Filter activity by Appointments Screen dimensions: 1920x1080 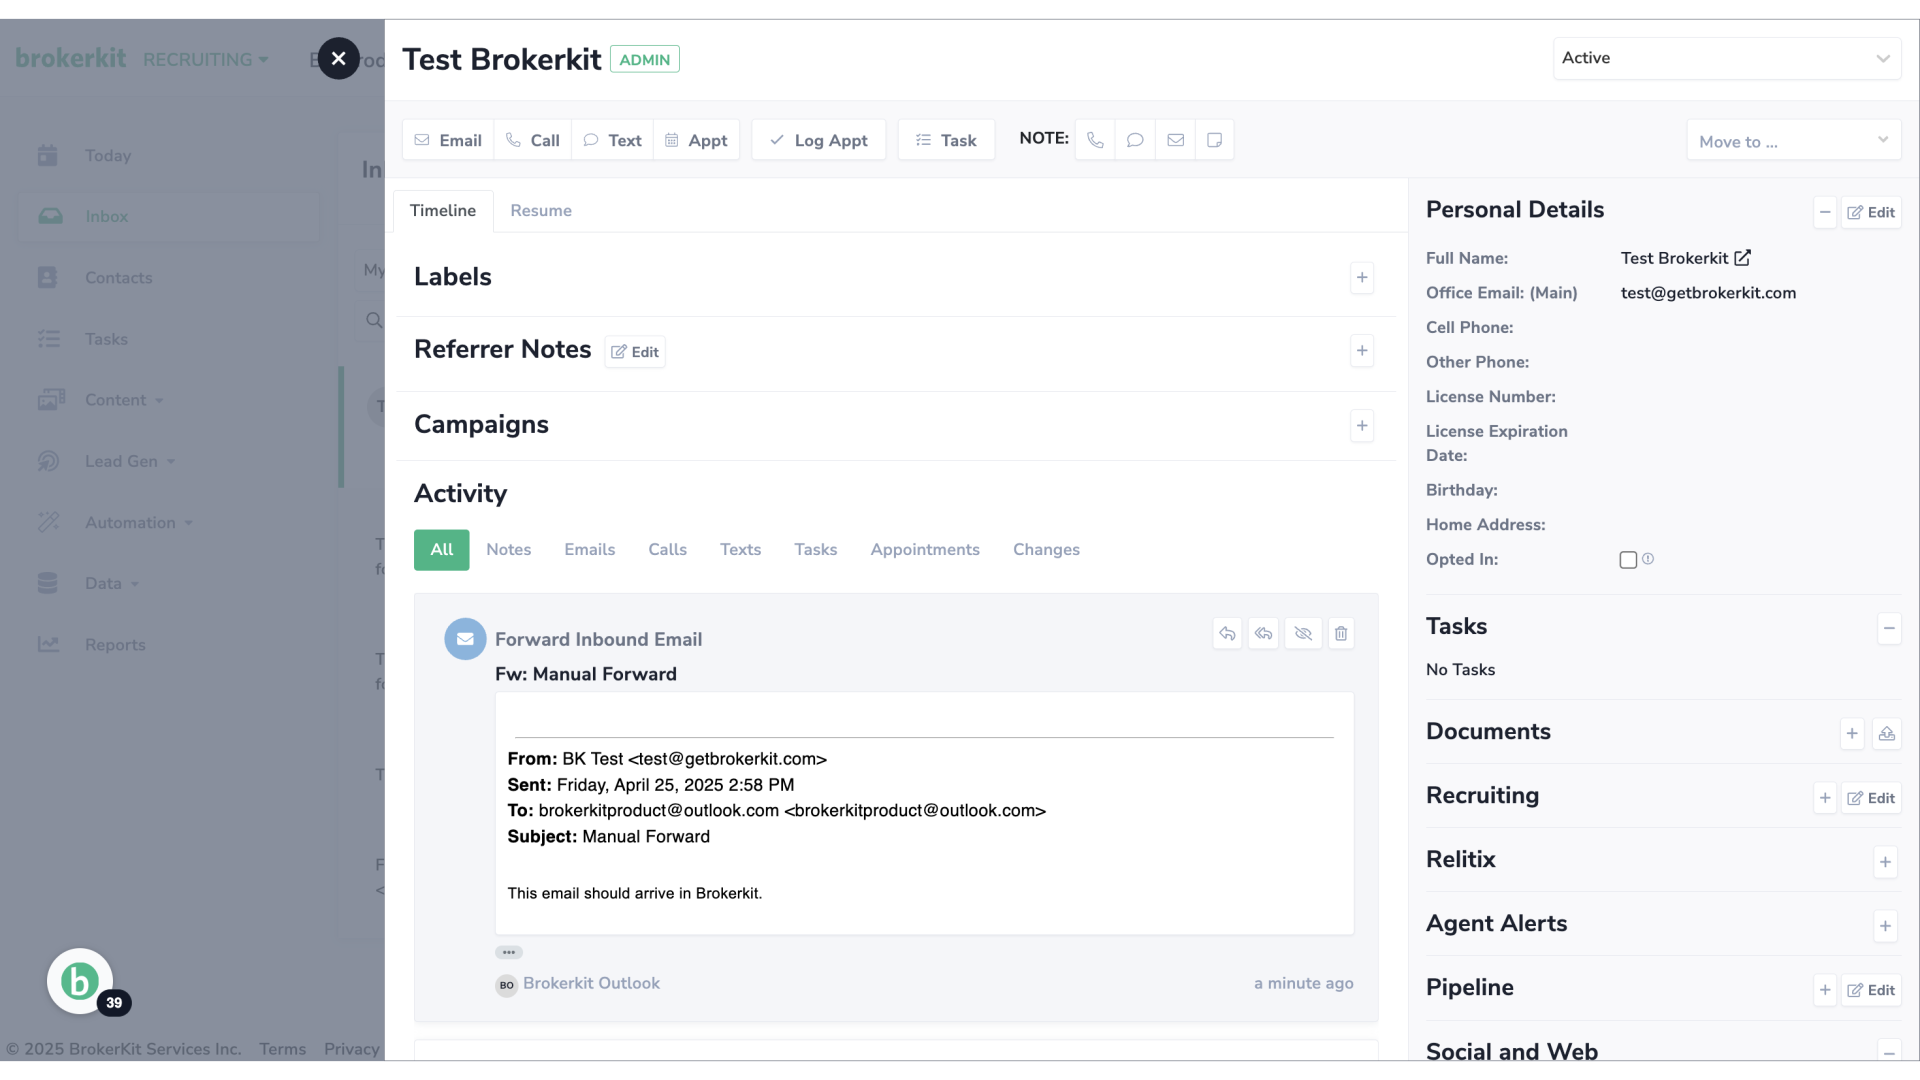point(925,550)
